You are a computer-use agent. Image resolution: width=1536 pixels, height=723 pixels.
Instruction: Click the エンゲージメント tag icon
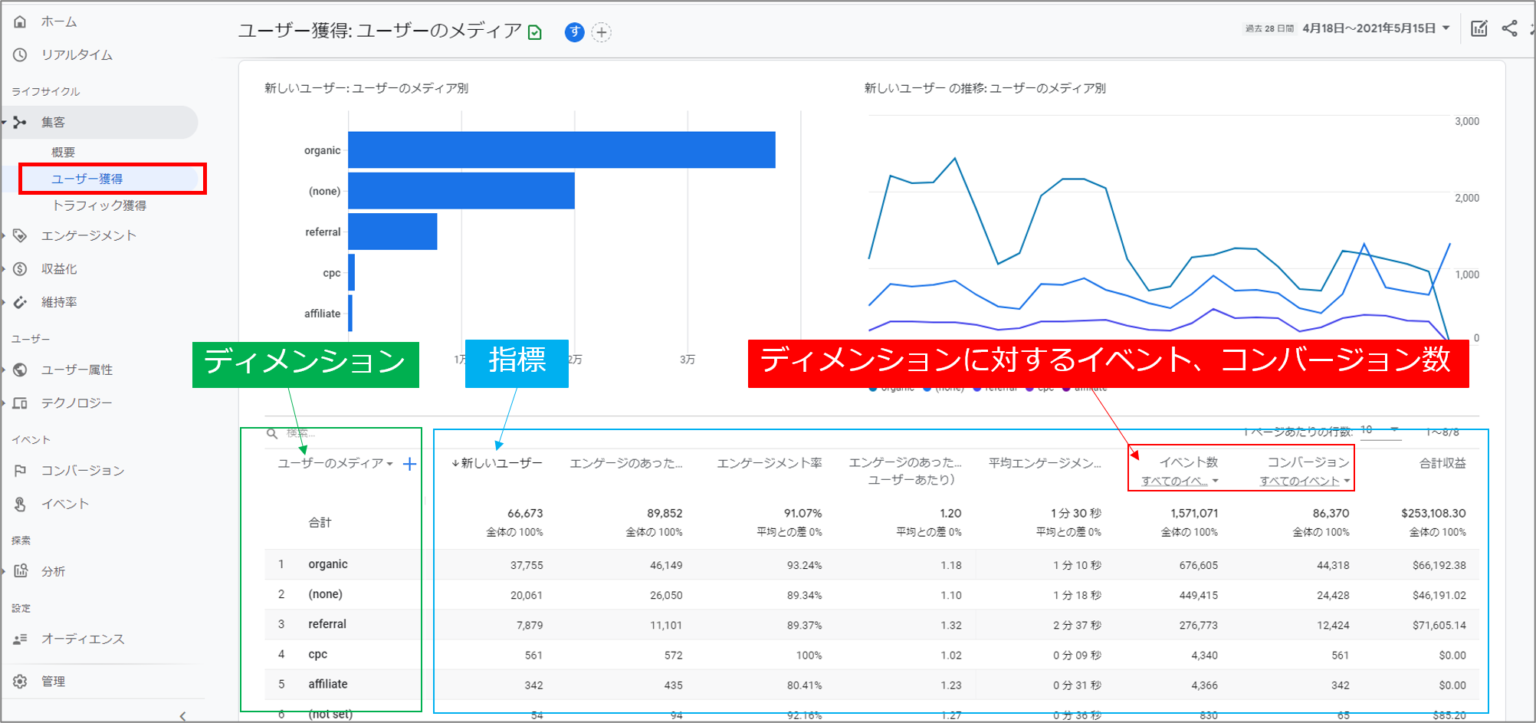(20, 236)
